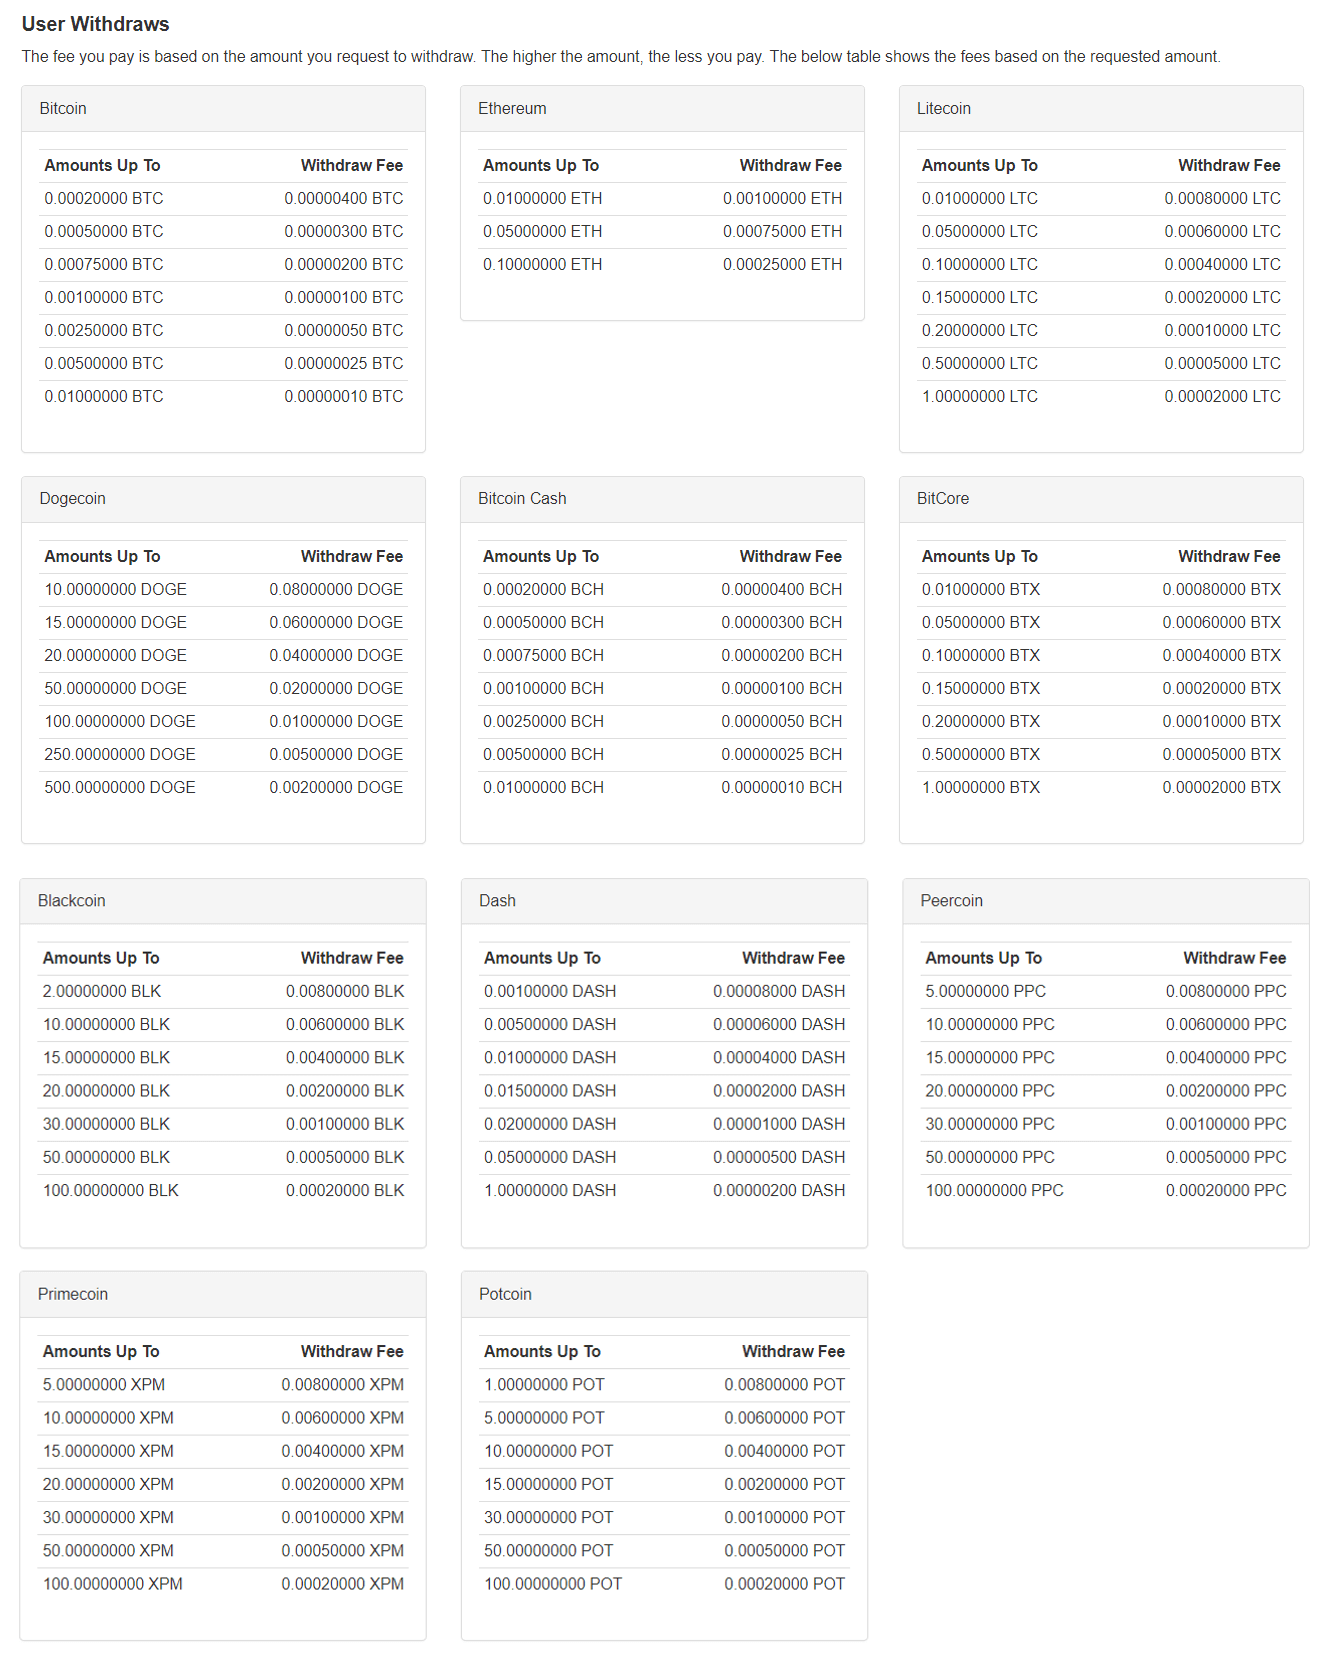Click the 0.00600000 BLK fee cell
Image resolution: width=1331 pixels, height=1662 pixels.
coord(345,1025)
